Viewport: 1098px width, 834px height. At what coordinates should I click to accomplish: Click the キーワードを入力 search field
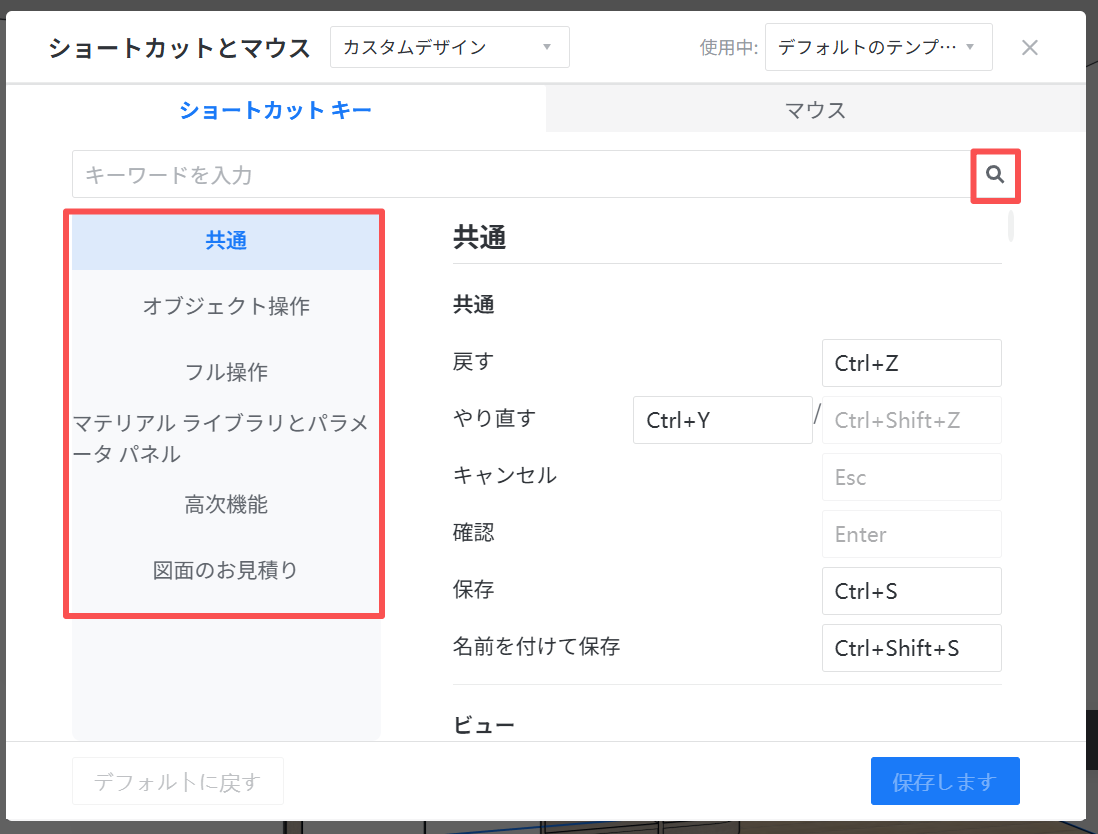click(521, 174)
